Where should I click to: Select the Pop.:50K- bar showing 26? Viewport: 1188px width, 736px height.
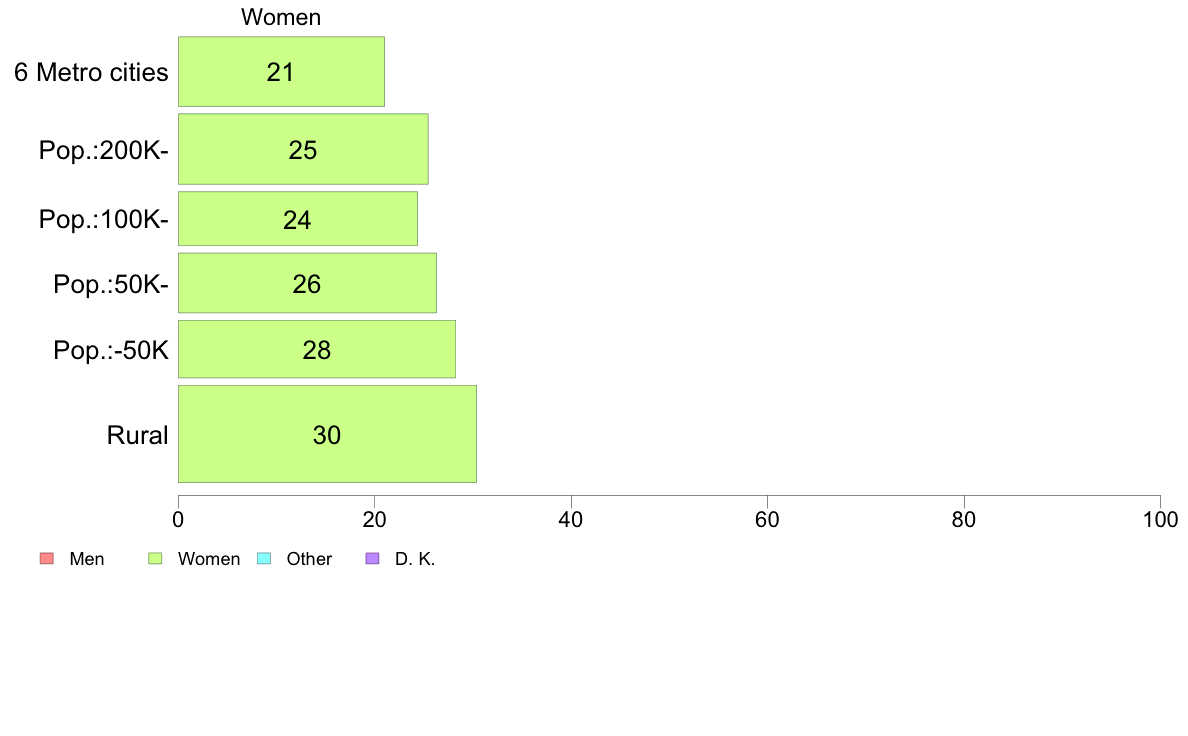coord(307,283)
